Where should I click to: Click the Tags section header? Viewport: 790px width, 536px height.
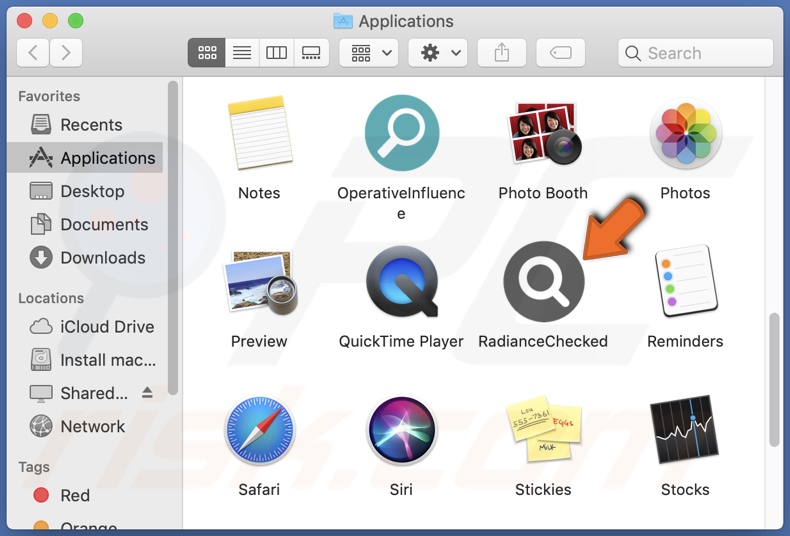point(34,467)
